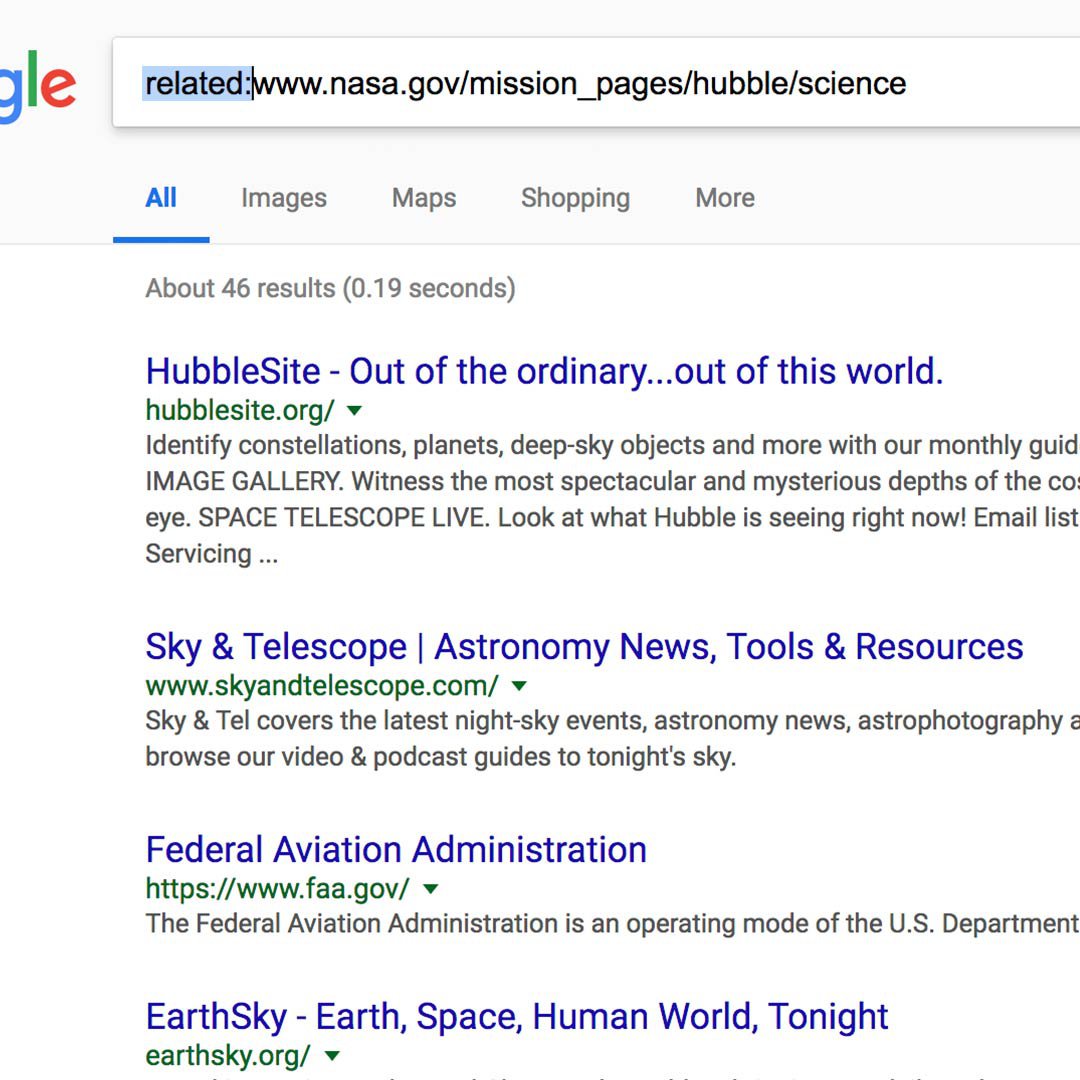Click the snippet 'Sky & Tel covers the latest'
This screenshot has width=1080, height=1080.
612,739
